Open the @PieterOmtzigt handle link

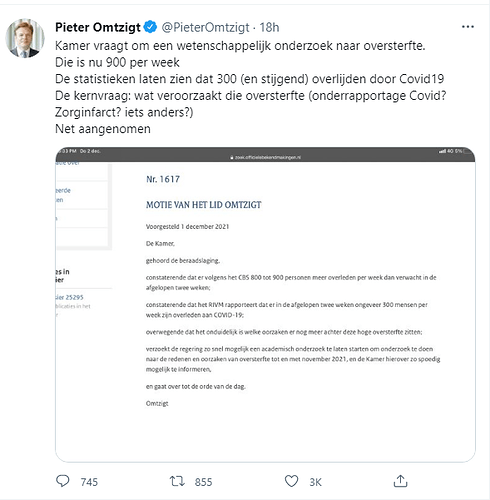pyautogui.click(x=206, y=27)
